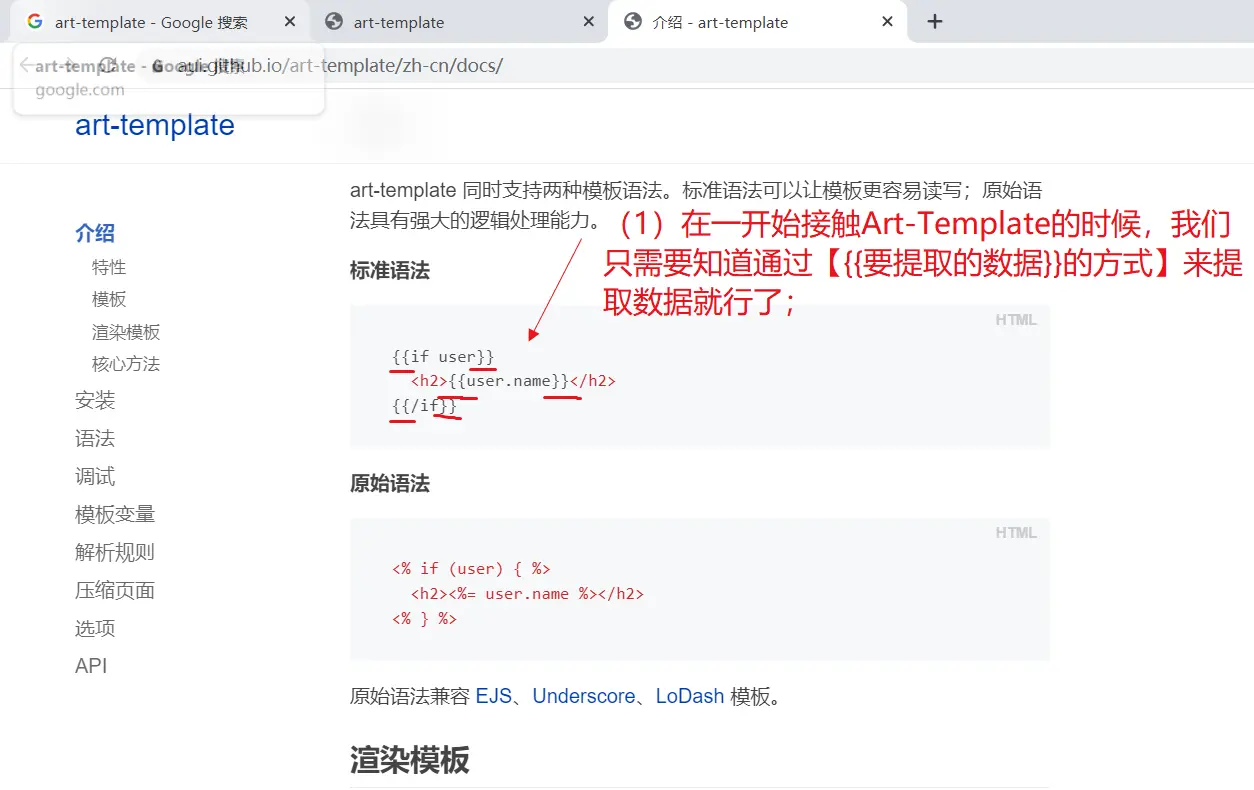
Task: Click the Google favicon on first tab
Action: click(35, 22)
